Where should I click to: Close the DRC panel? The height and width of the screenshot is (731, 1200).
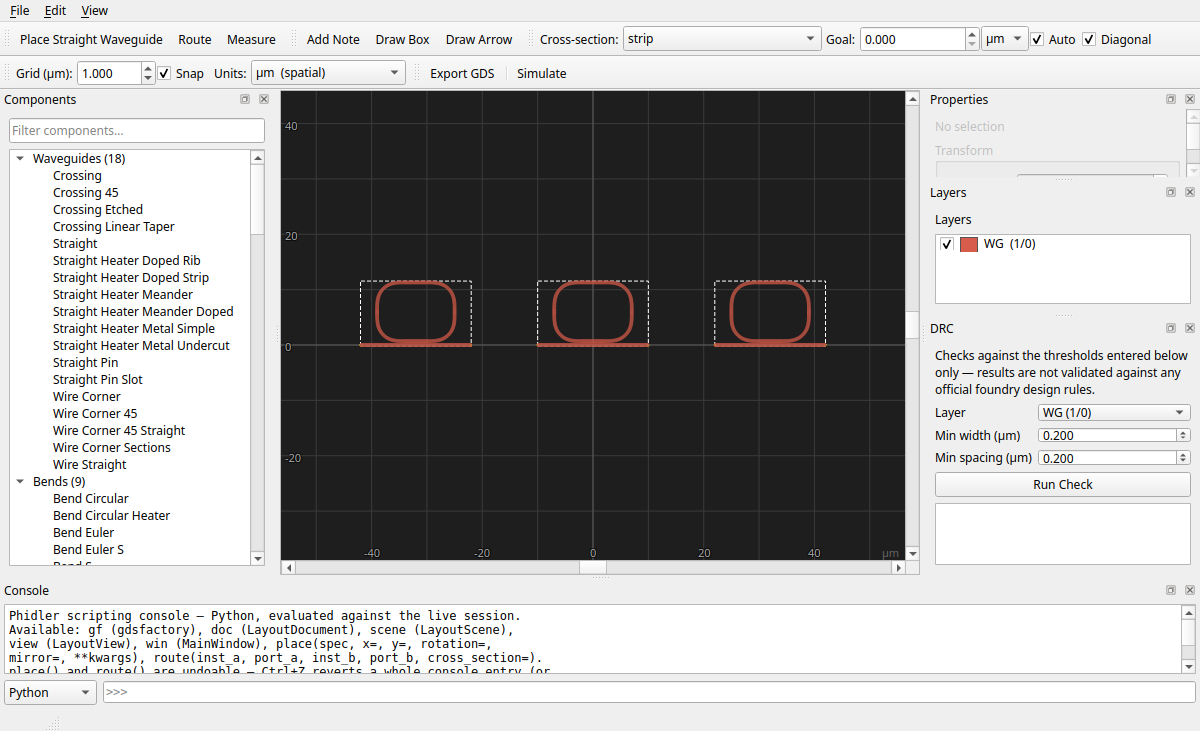(x=1190, y=329)
